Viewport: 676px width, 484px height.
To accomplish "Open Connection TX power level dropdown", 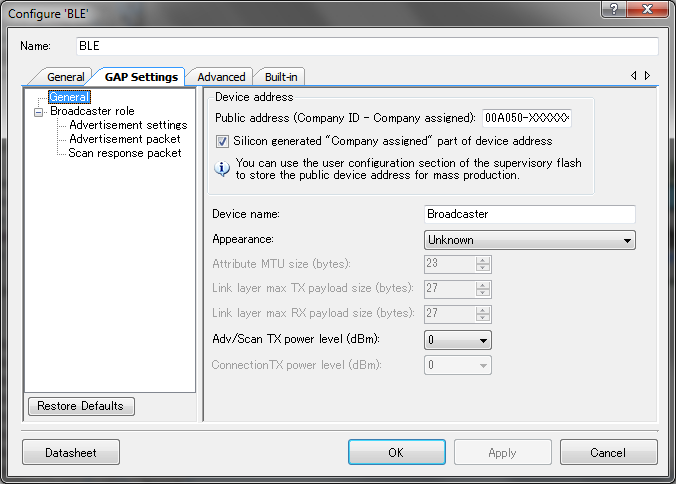I will click(457, 365).
